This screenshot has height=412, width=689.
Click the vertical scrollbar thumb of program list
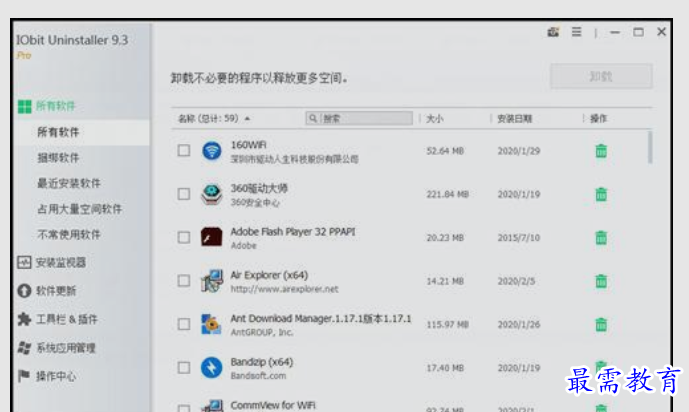[x=649, y=147]
